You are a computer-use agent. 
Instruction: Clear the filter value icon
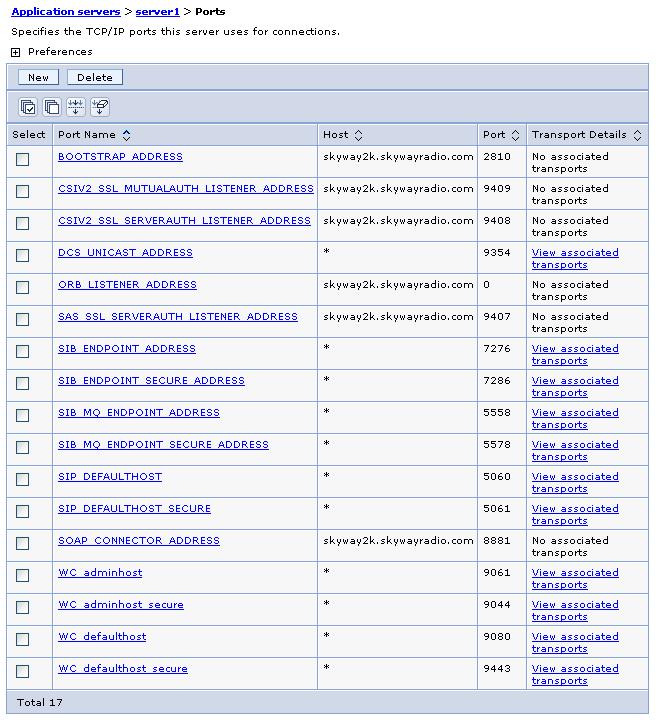(100, 107)
